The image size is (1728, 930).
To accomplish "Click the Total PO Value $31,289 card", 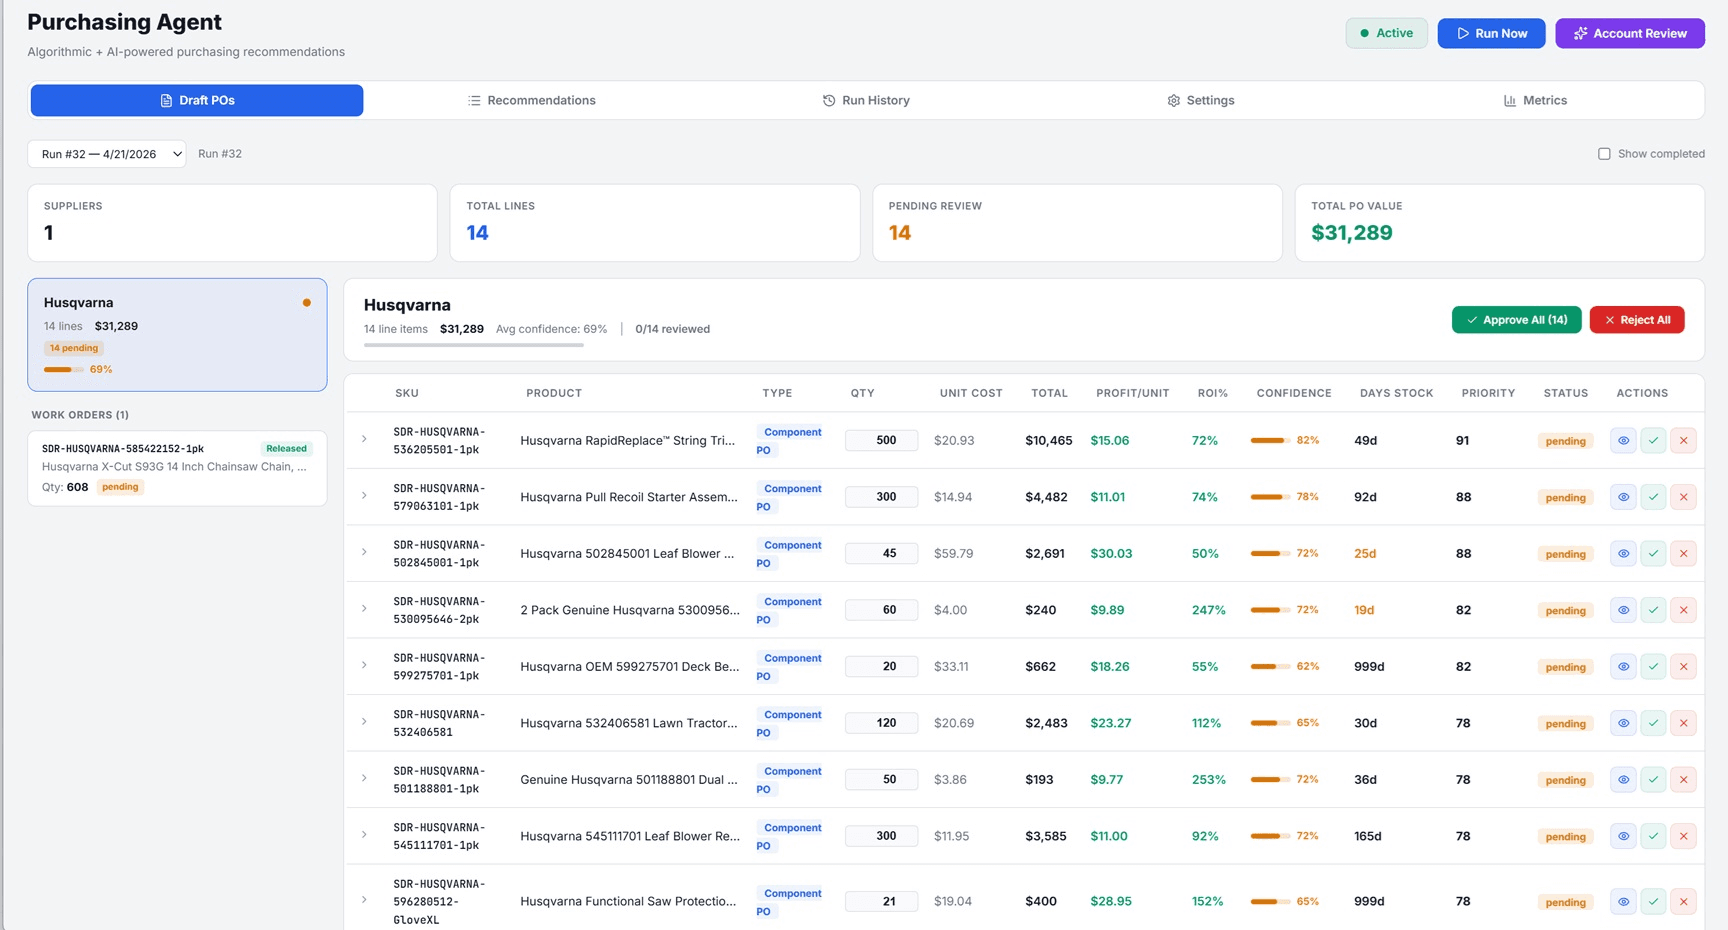I will pyautogui.click(x=1499, y=223).
